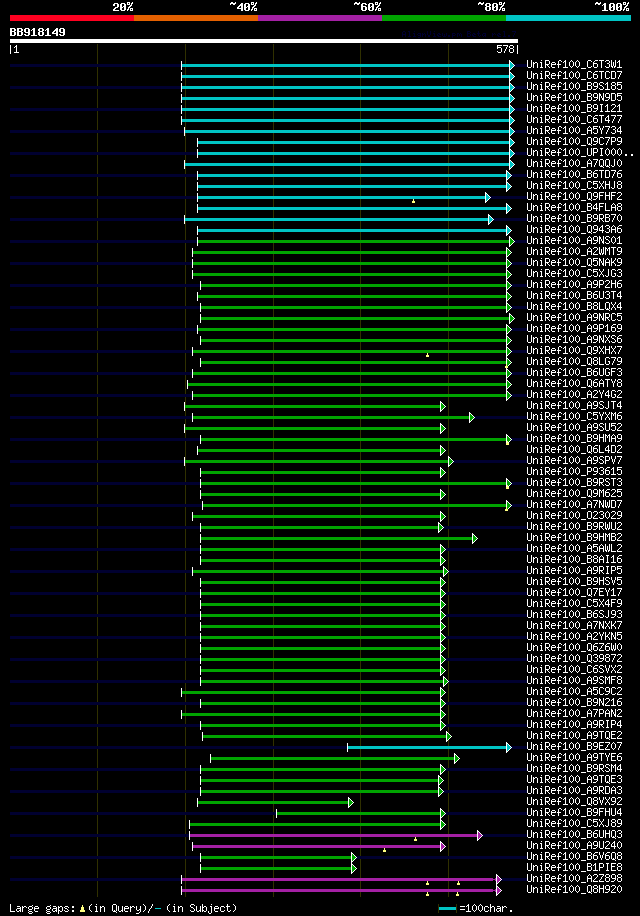
Task: Click the UniRef100_B6TD76 label
Action: (574, 175)
